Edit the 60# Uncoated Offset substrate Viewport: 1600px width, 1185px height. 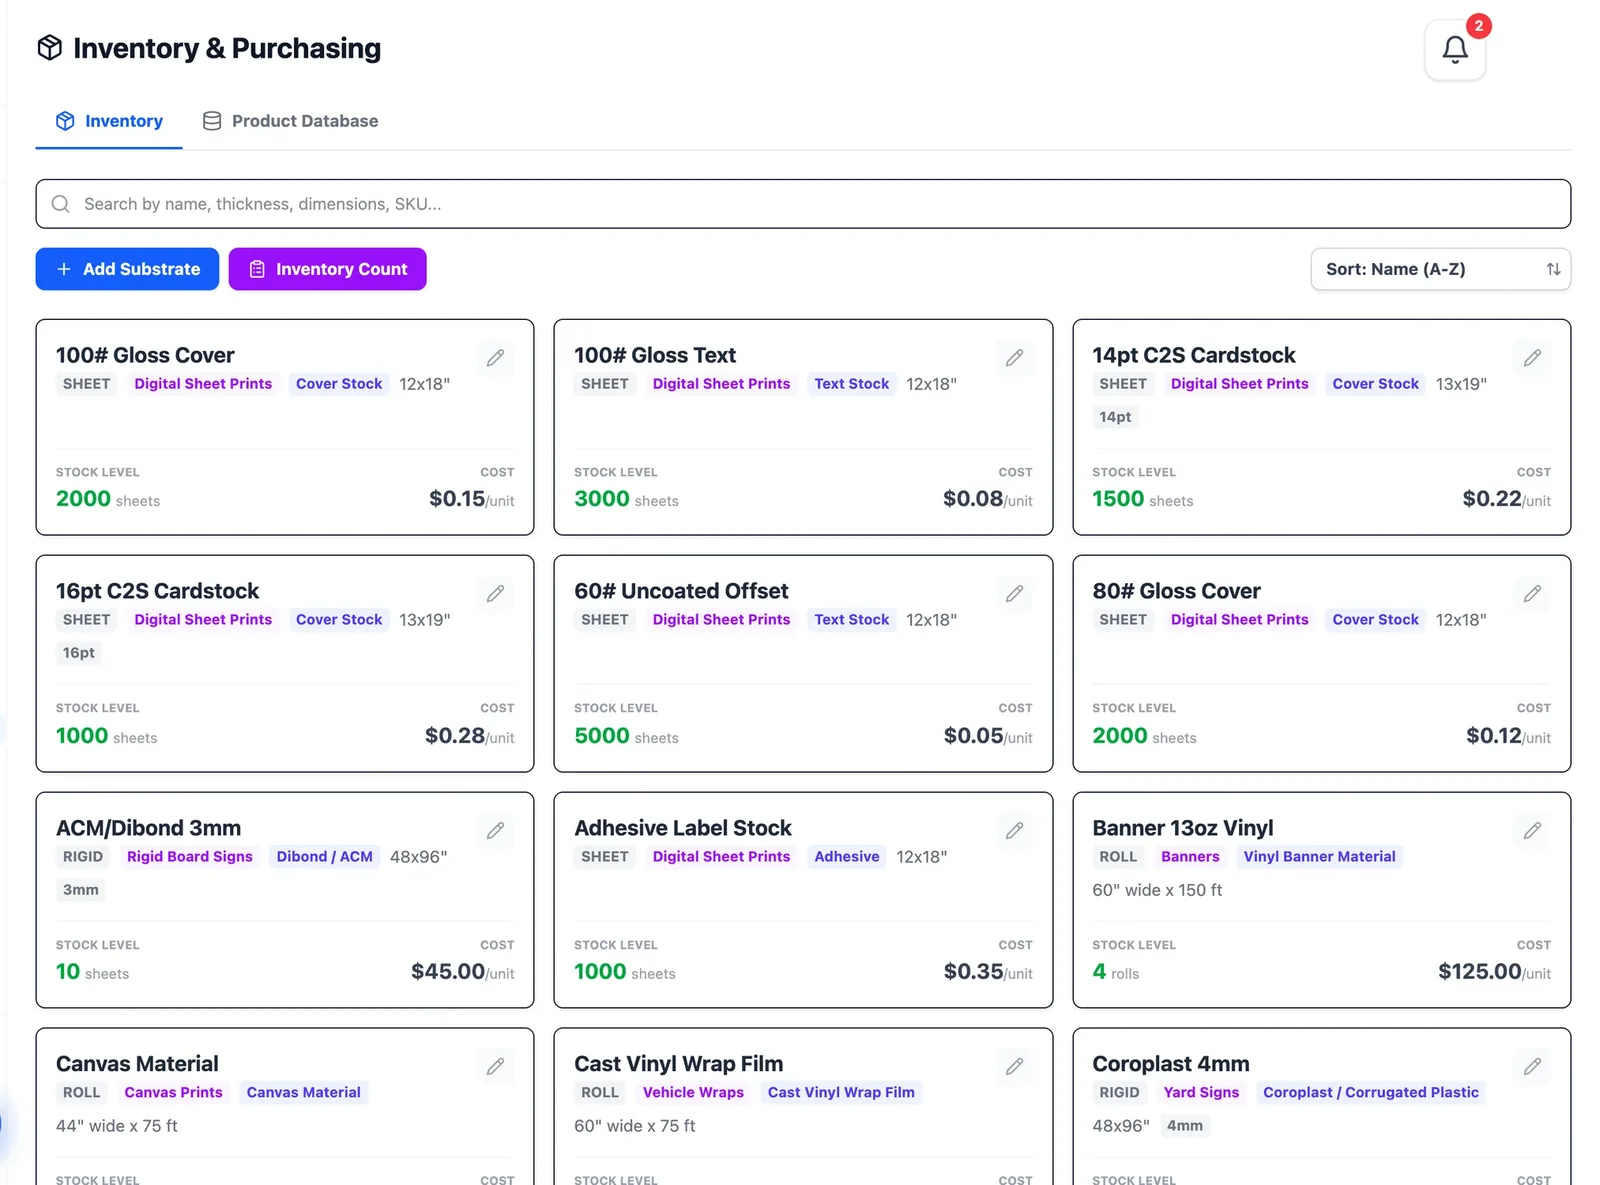click(x=1014, y=594)
